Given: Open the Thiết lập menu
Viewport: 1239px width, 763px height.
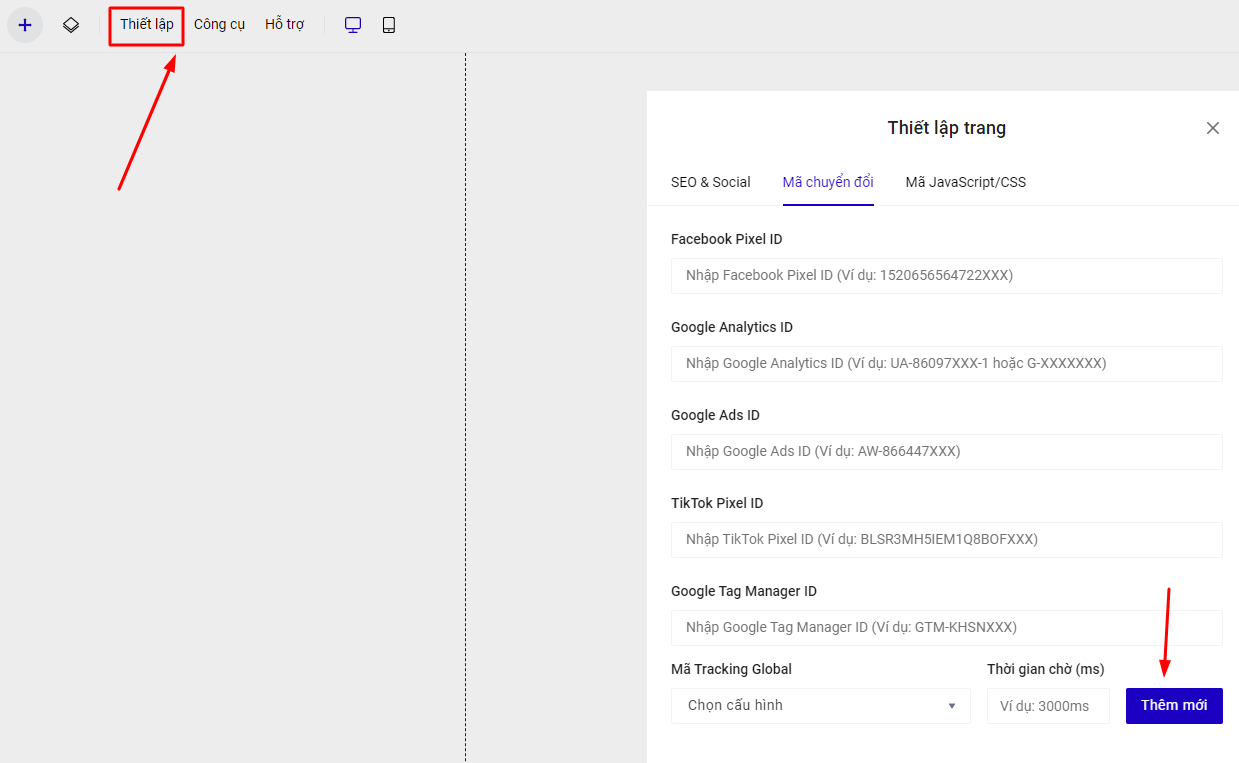Looking at the screenshot, I should (x=146, y=25).
